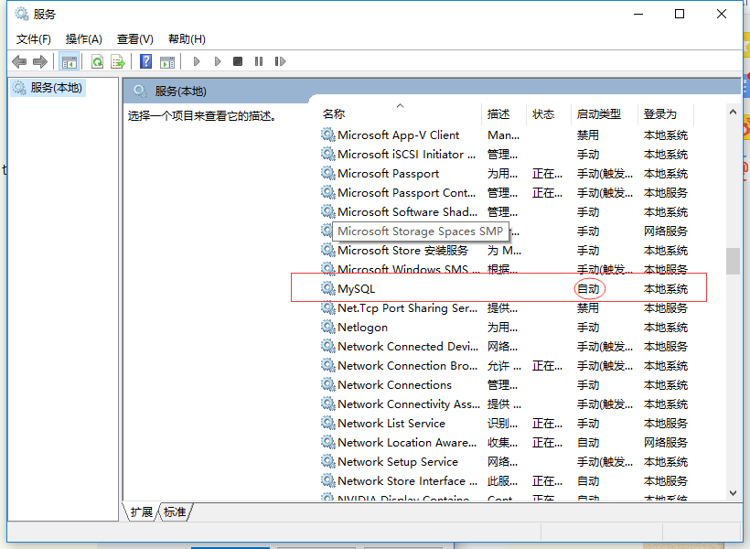Click the Restart Service toolbar icon
Image resolution: width=750 pixels, height=549 pixels.
pyautogui.click(x=280, y=62)
